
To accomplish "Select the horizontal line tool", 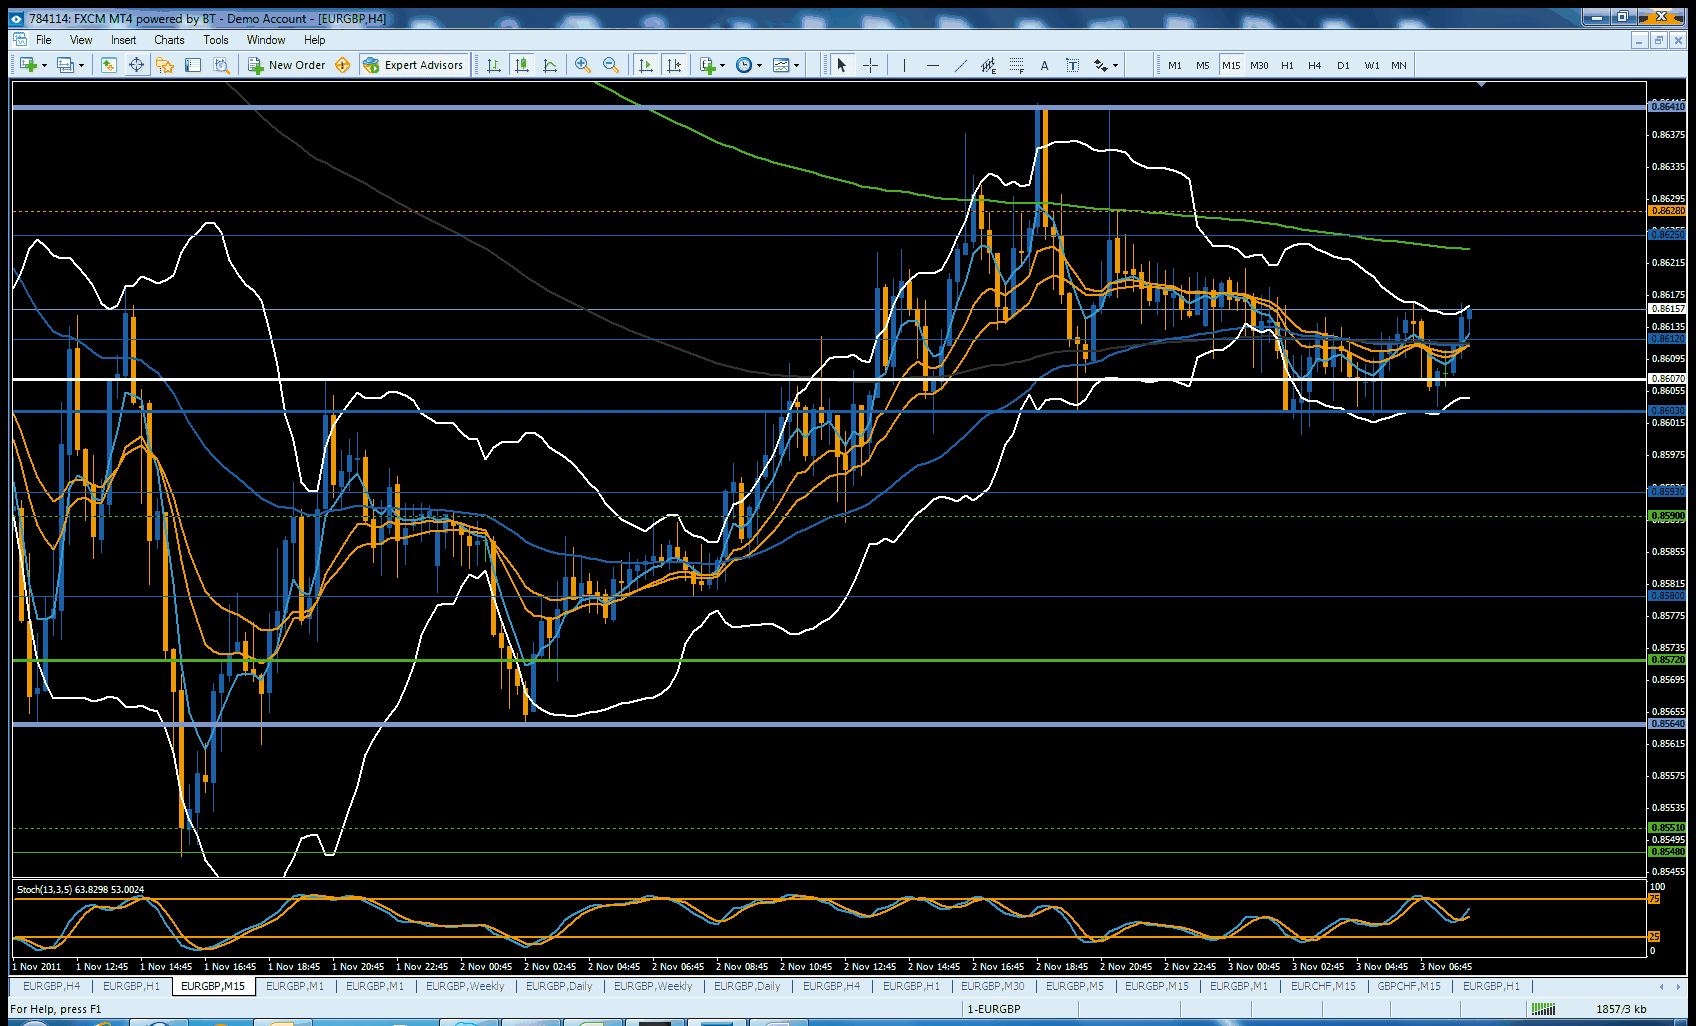I will (932, 65).
